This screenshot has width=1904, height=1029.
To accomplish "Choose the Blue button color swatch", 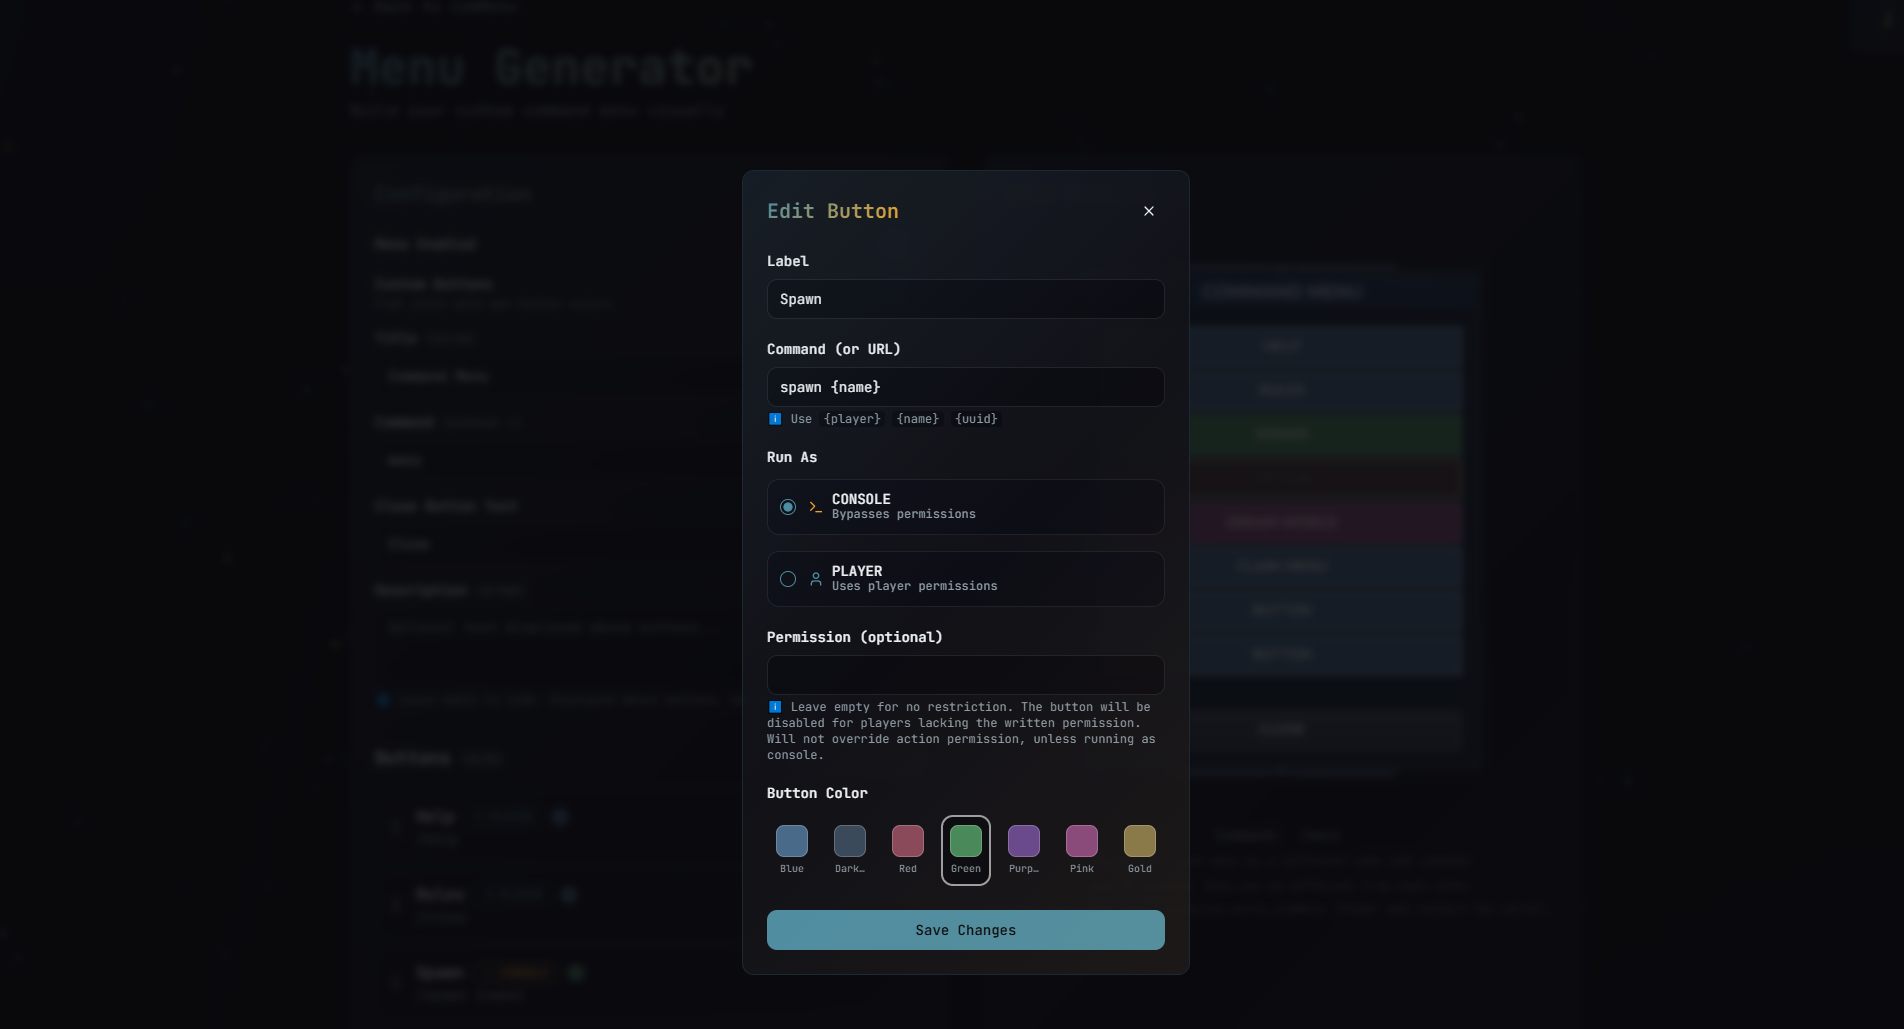I will (791, 841).
